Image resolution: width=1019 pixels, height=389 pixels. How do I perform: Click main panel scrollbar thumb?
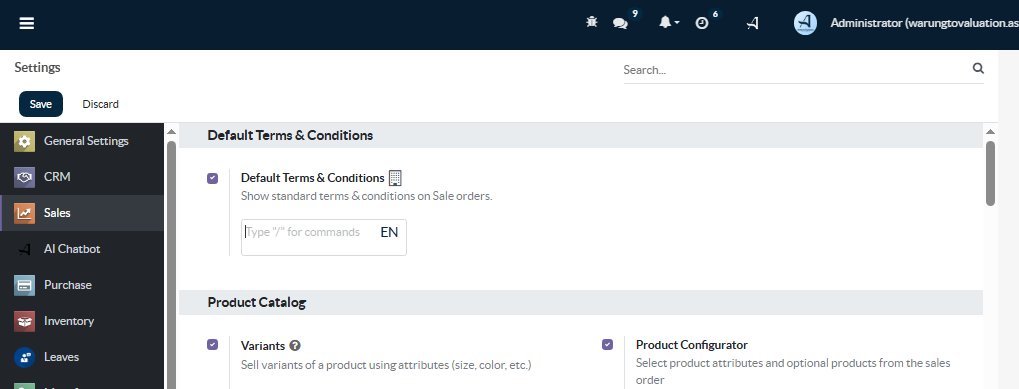point(990,173)
